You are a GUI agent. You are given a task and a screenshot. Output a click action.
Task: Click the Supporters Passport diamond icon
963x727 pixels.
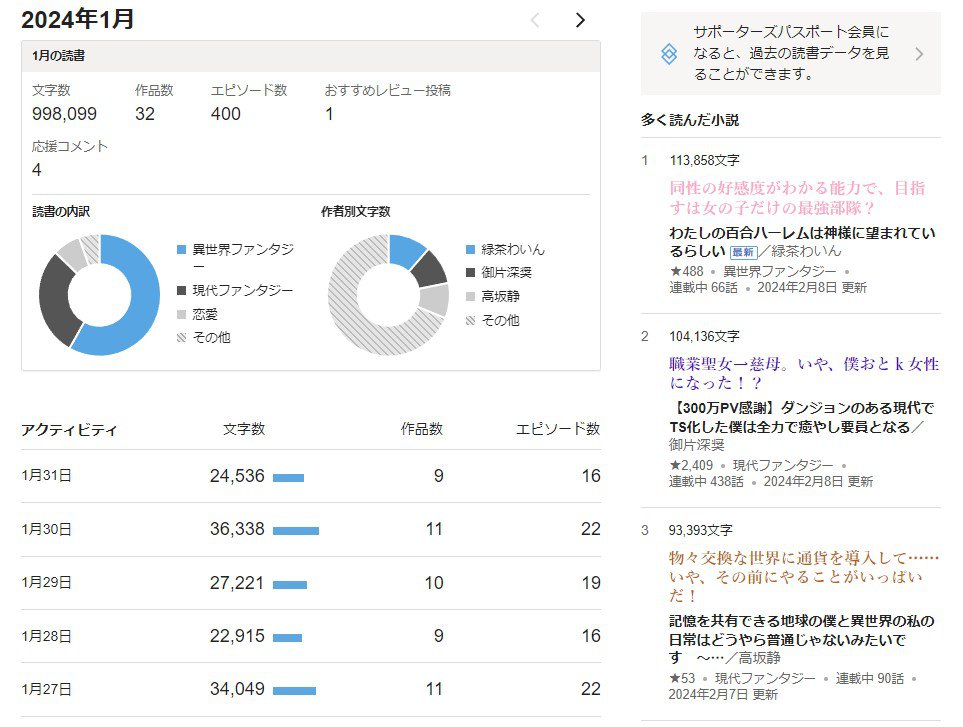coord(669,54)
